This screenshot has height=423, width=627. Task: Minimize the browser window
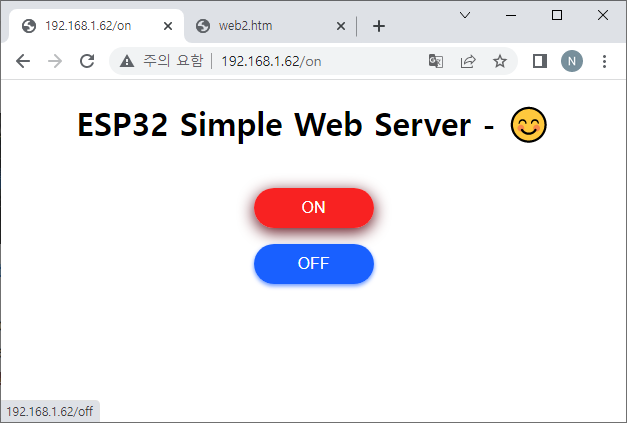coord(511,15)
